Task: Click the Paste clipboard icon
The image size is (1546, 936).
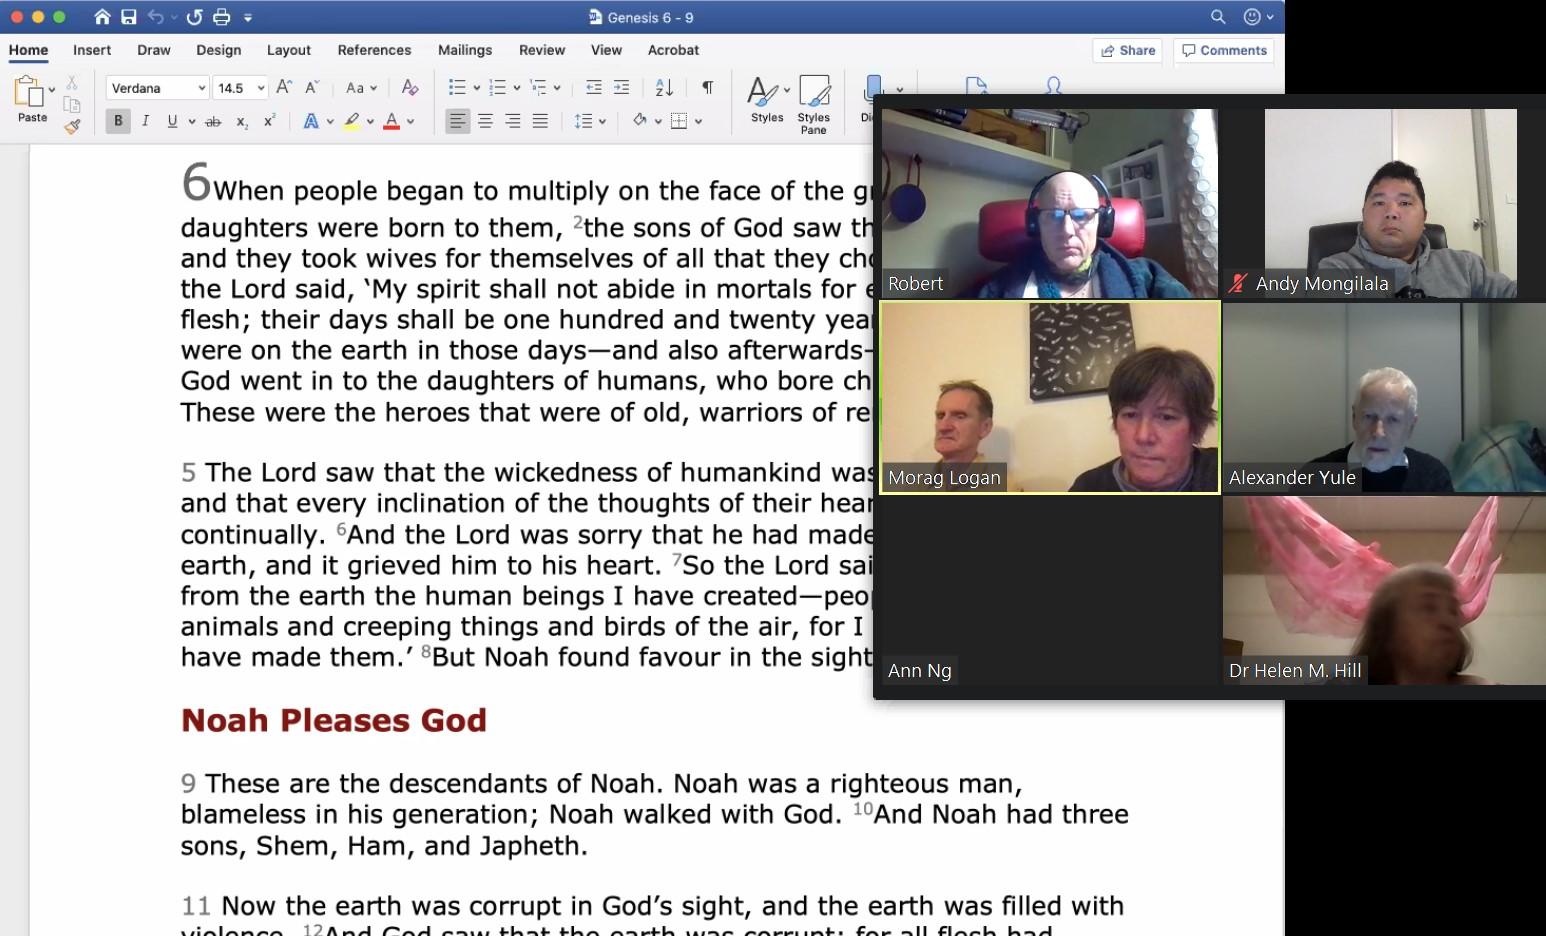Action: click(29, 91)
